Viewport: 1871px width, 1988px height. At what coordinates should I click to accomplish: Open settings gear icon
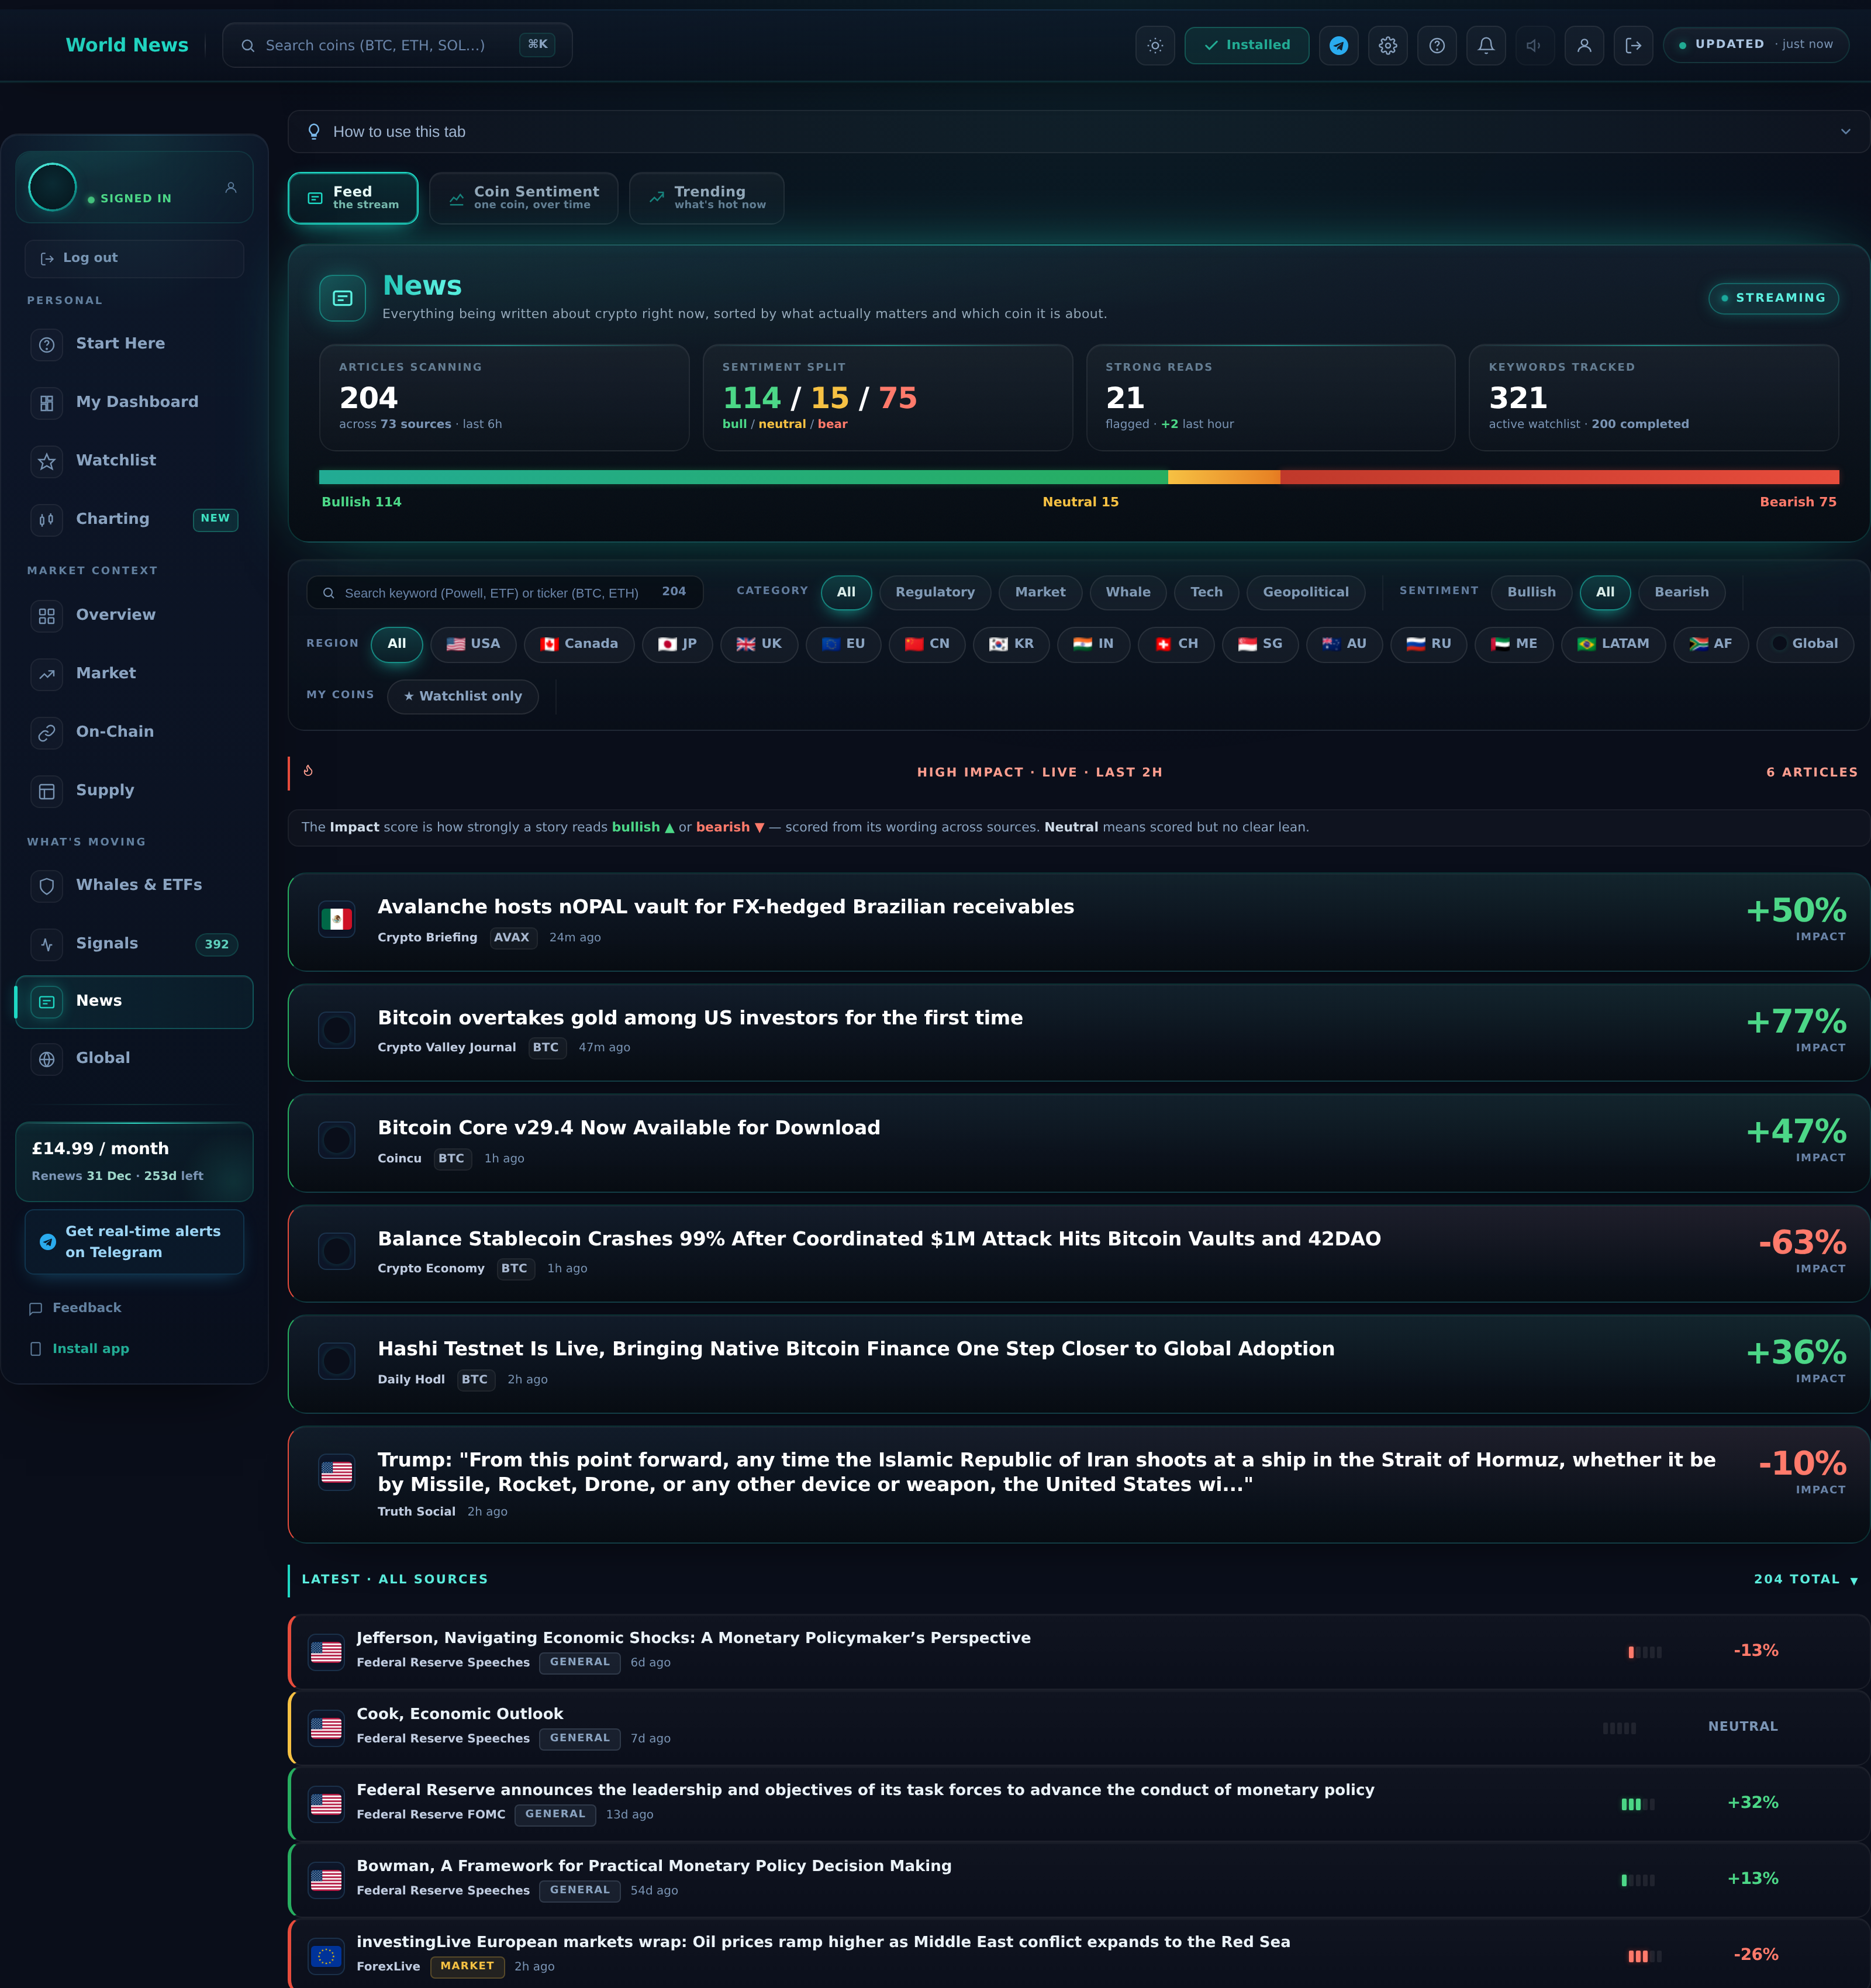click(1387, 45)
